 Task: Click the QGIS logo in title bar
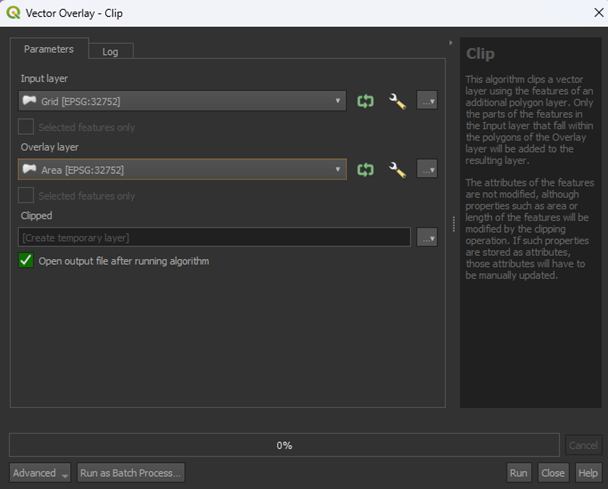tap(13, 13)
